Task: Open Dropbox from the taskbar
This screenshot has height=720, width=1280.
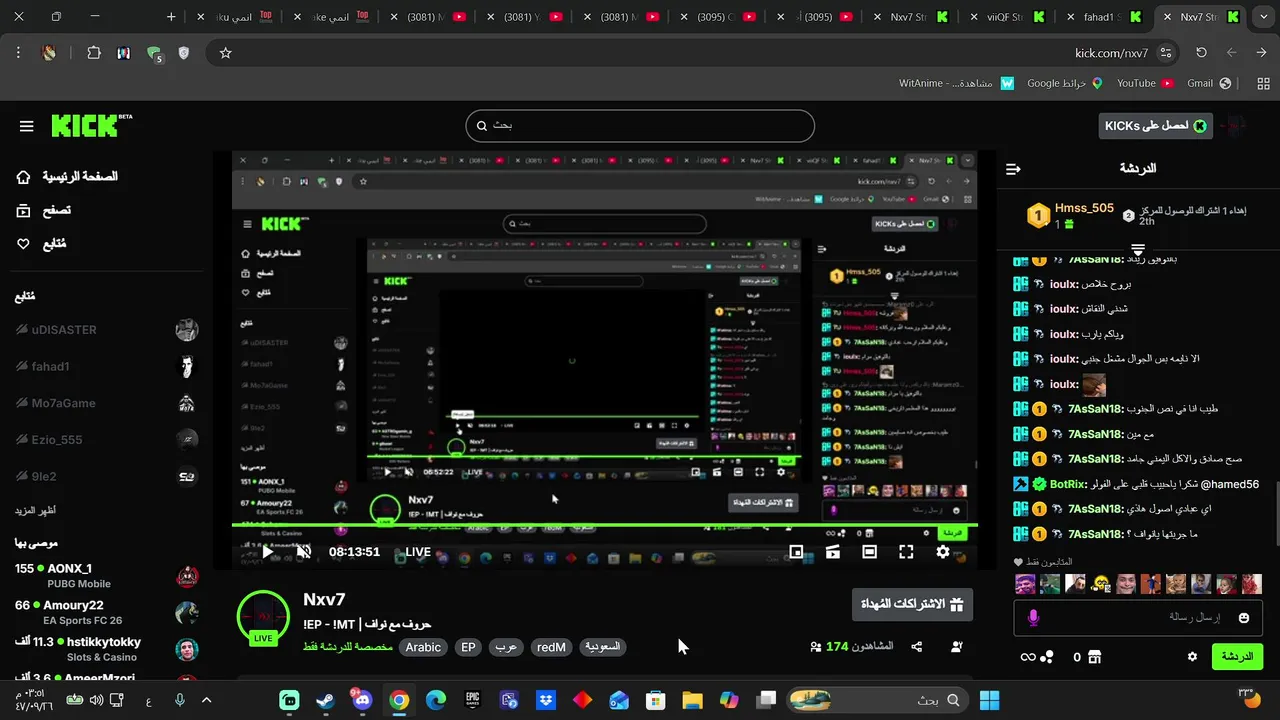Action: [x=545, y=700]
